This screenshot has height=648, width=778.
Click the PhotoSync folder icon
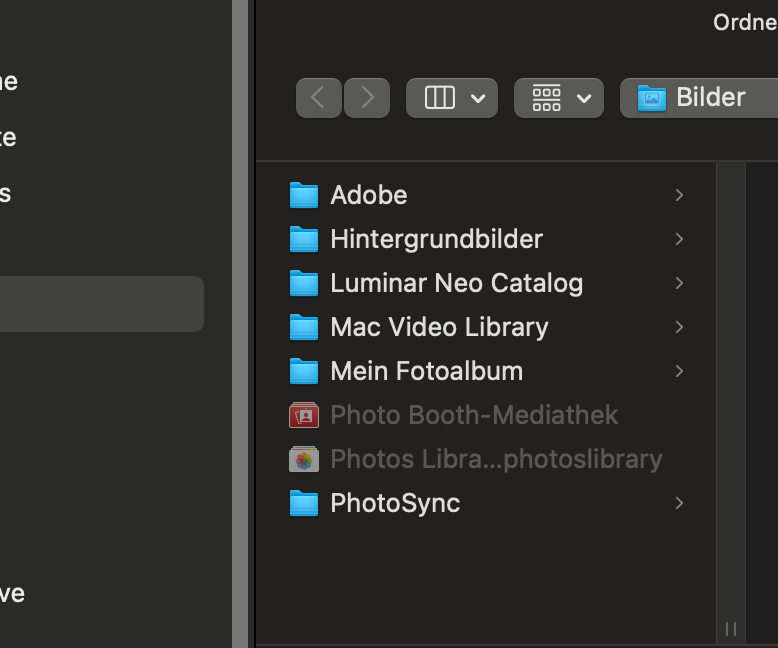coord(304,503)
